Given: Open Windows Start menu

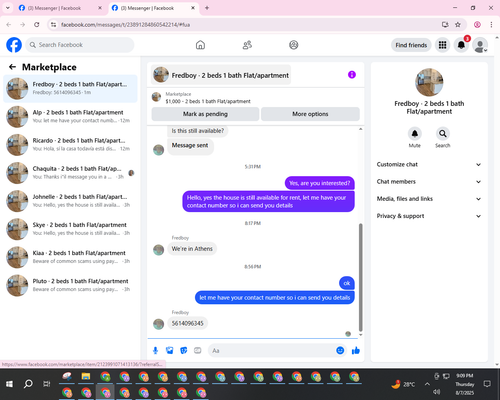Looking at the screenshot, I should [x=9, y=384].
